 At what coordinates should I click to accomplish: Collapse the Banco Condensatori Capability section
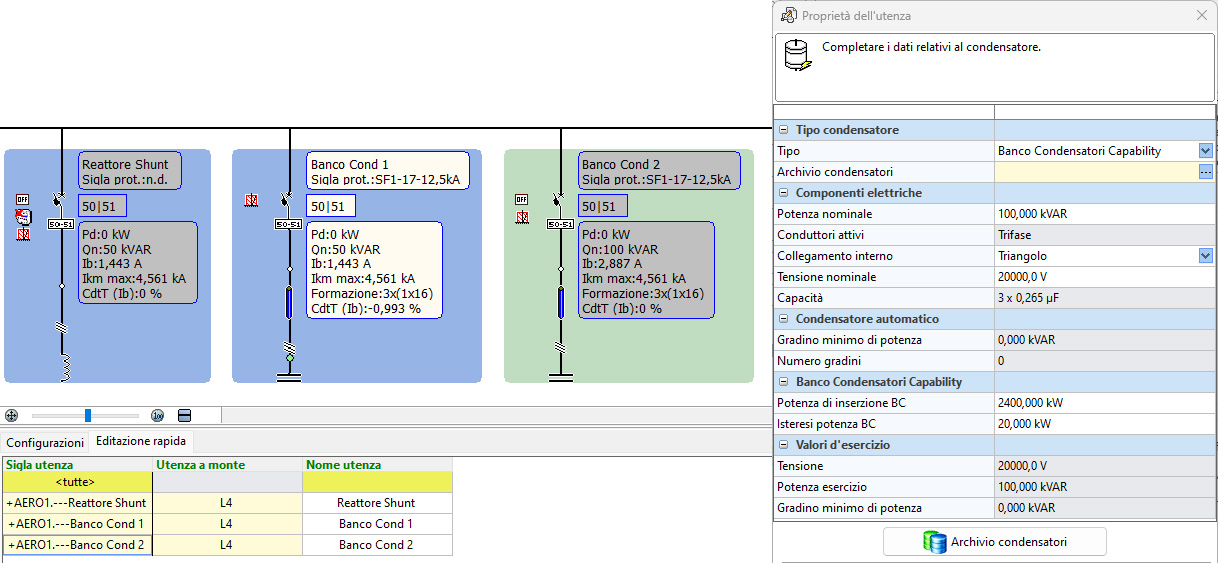(784, 382)
